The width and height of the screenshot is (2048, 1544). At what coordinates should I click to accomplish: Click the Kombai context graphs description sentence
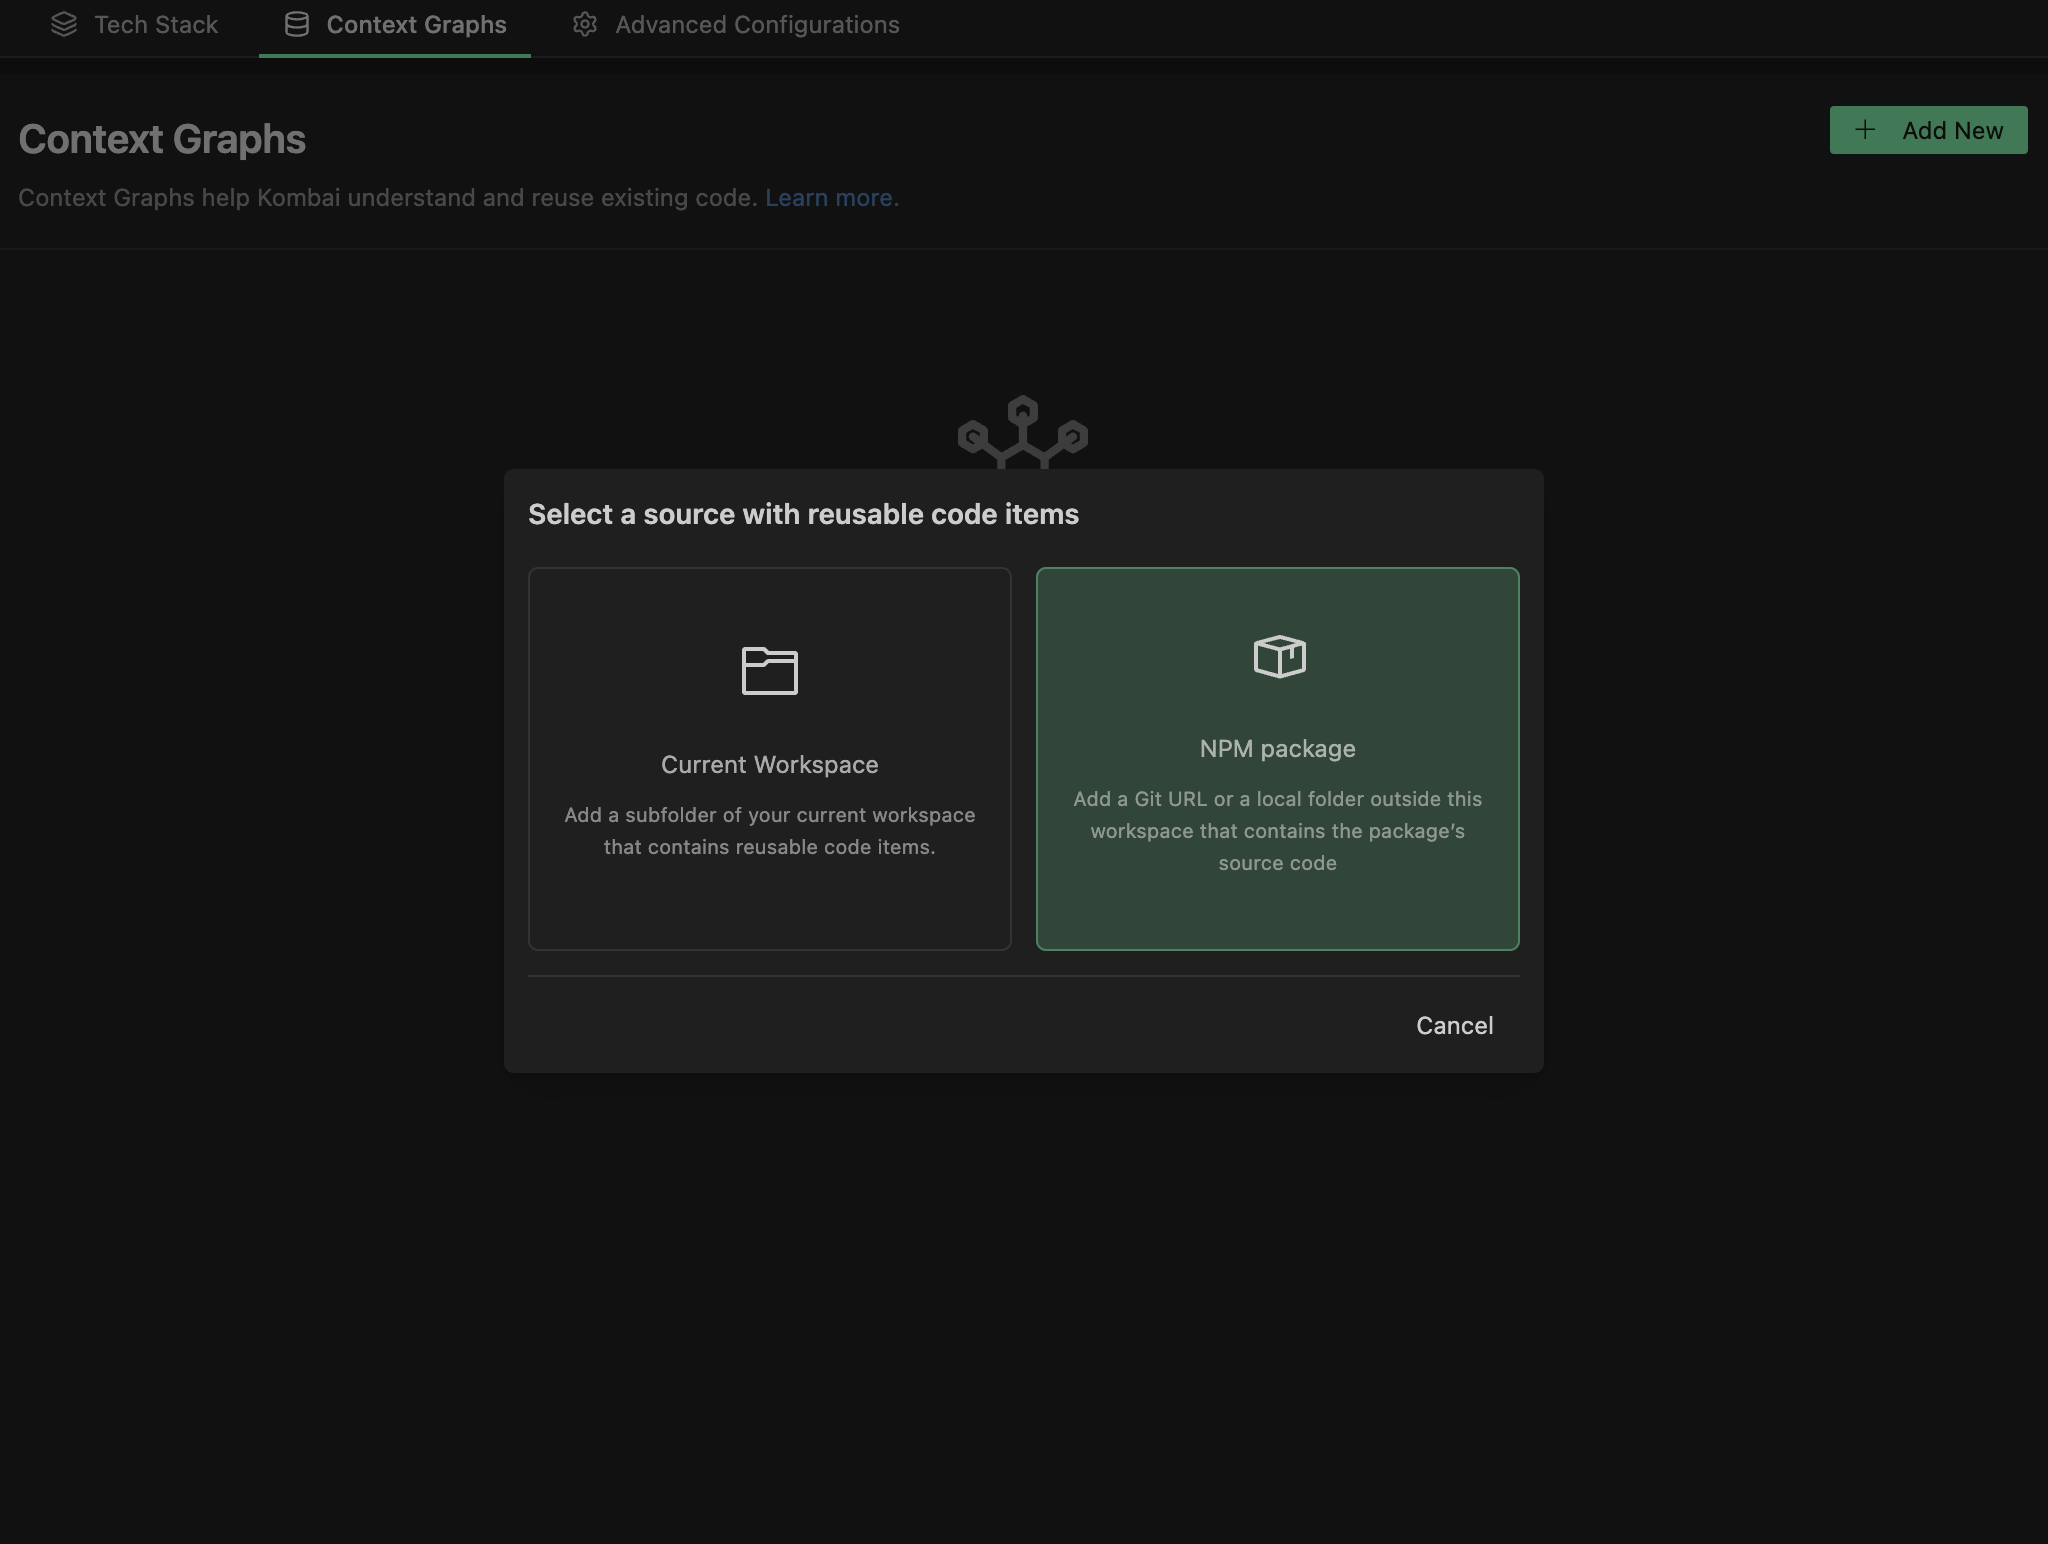(x=387, y=198)
